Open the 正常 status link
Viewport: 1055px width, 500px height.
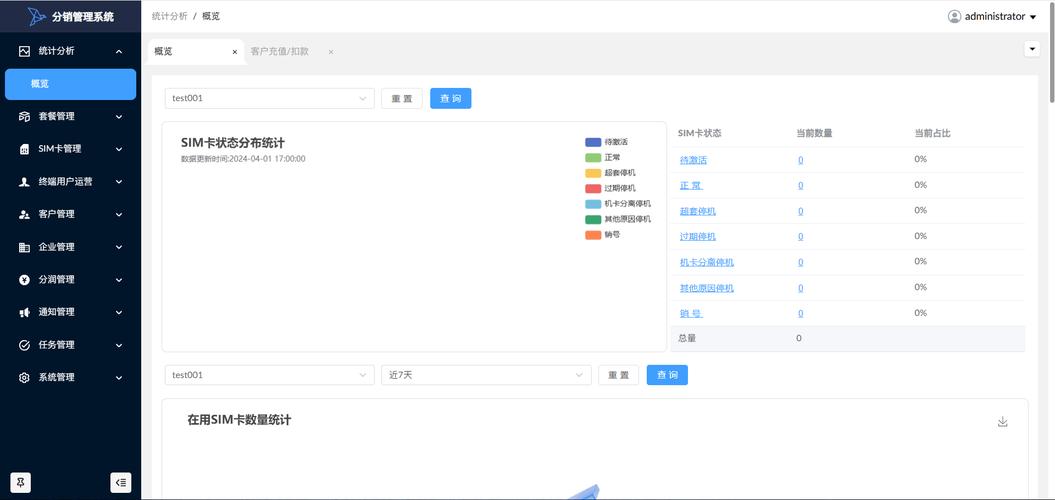(x=691, y=186)
